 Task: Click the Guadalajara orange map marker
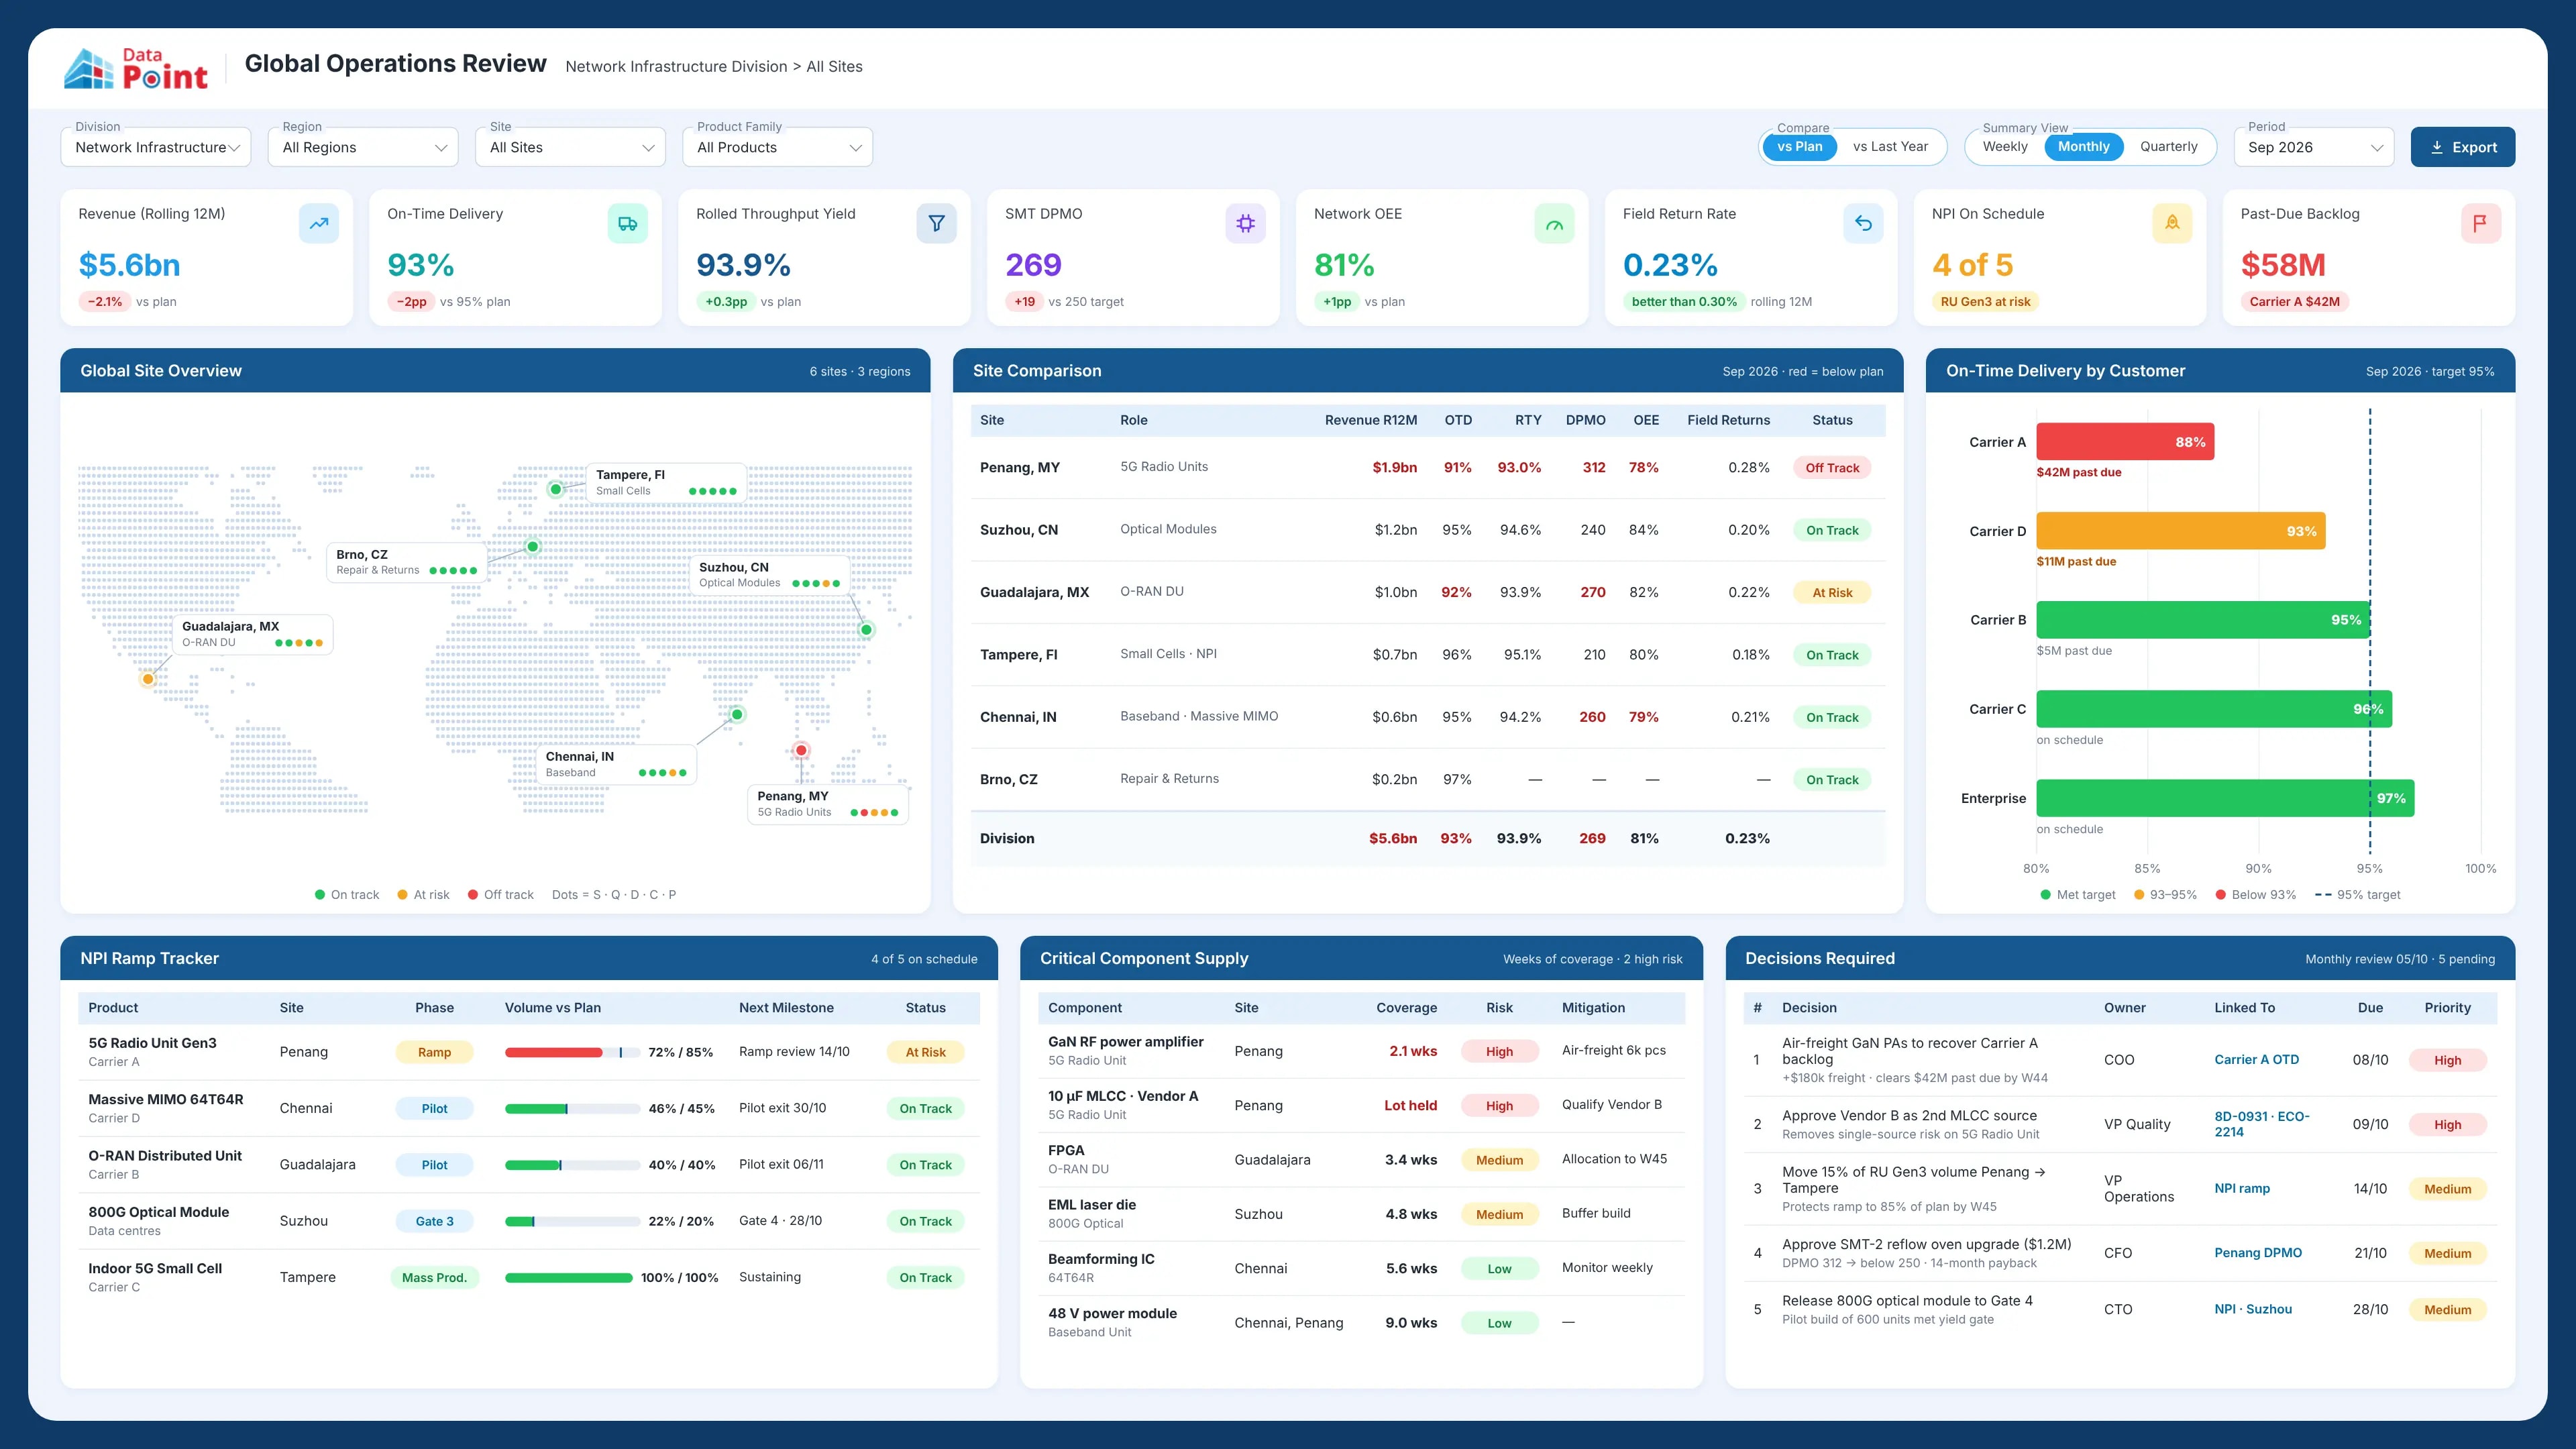pos(148,679)
